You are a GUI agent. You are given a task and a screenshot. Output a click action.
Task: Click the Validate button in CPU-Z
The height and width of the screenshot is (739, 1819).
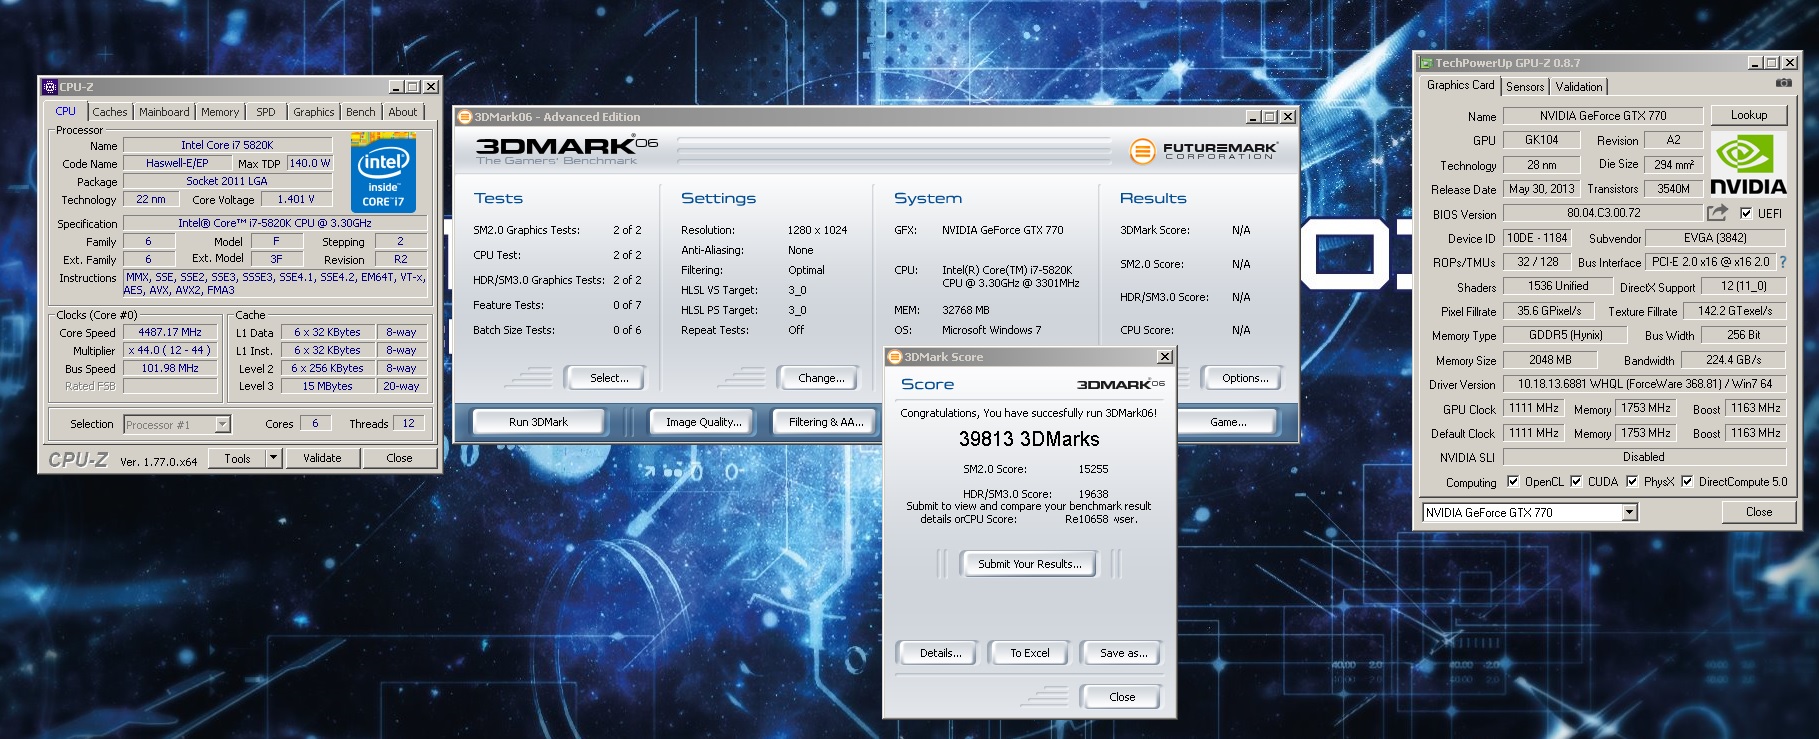(x=322, y=458)
